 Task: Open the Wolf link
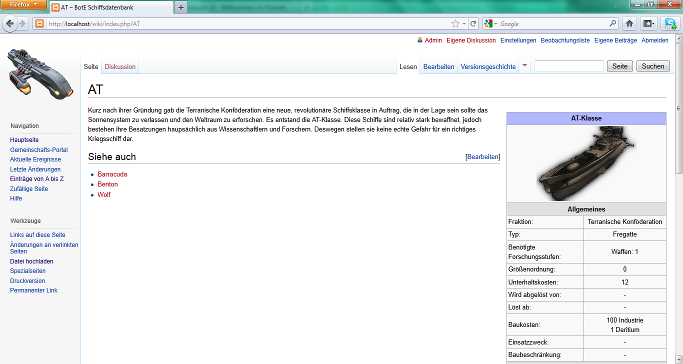point(104,195)
